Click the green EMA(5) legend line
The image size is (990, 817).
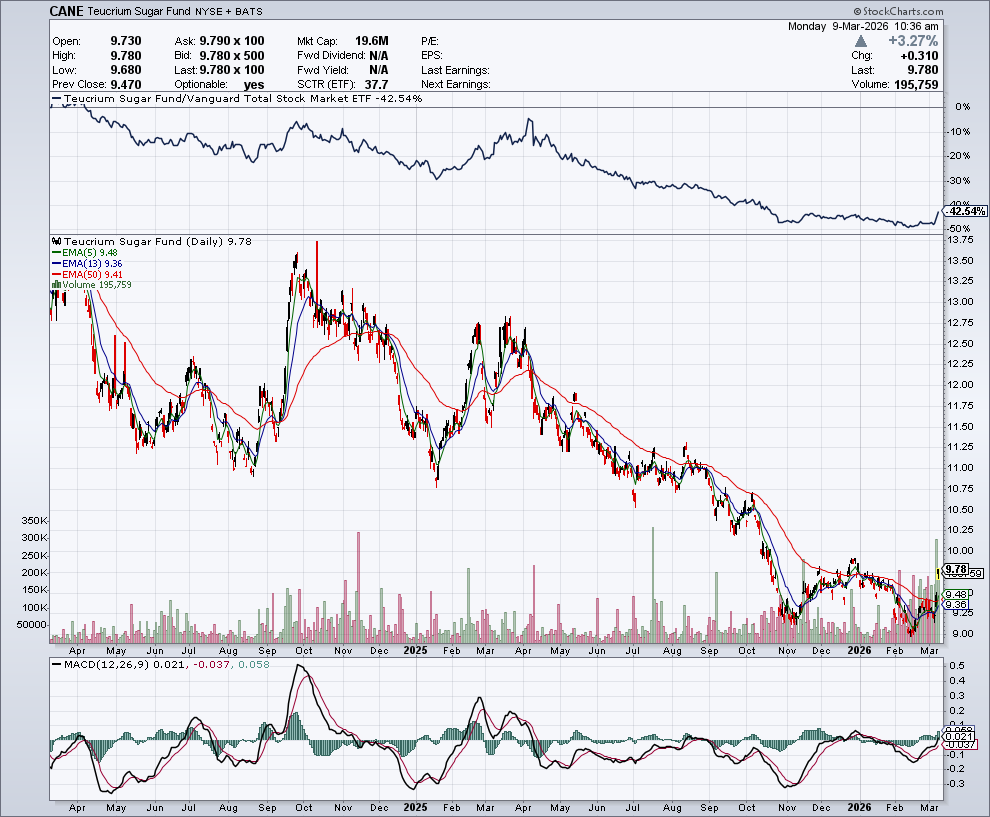click(x=57, y=253)
